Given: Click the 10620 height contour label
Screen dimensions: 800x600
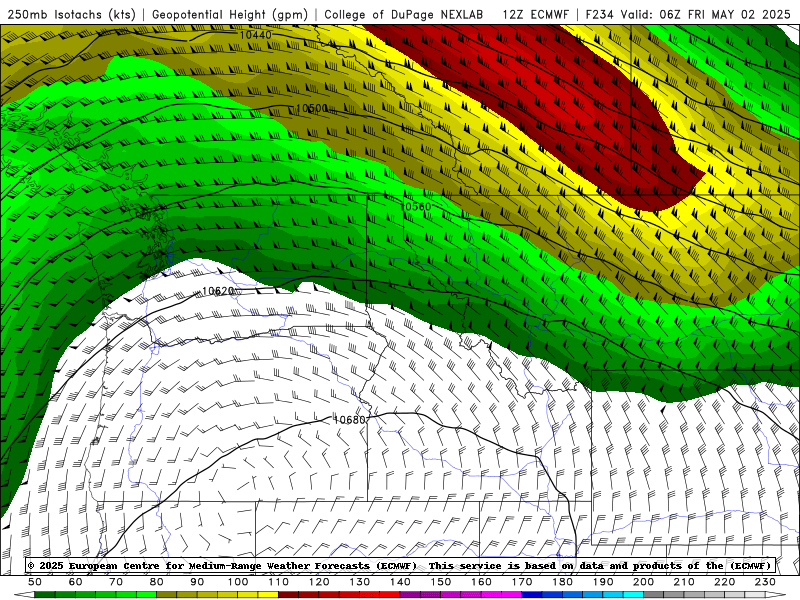Looking at the screenshot, I should point(218,291).
